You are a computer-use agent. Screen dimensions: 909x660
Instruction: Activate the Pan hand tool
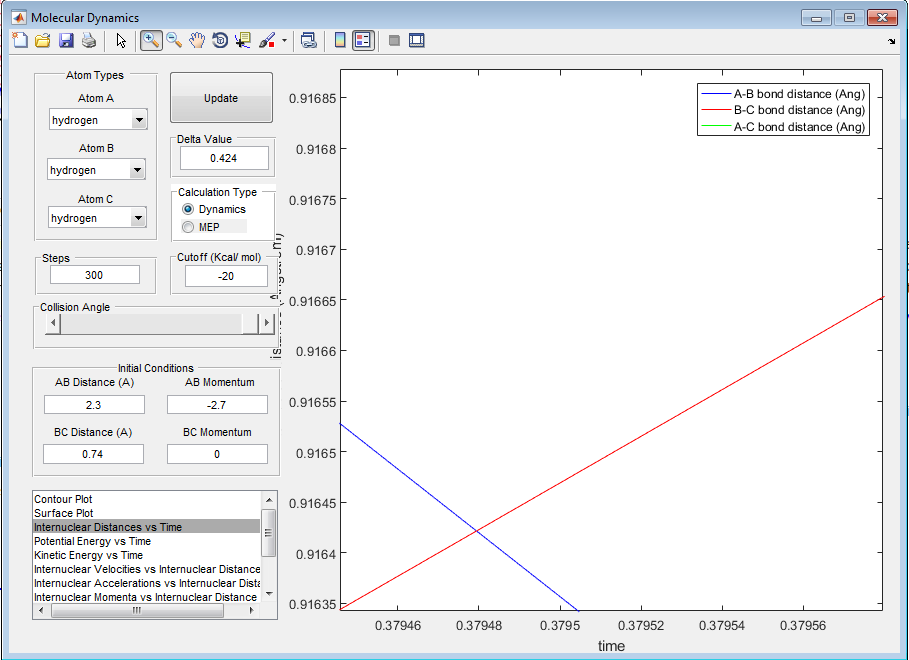[197, 40]
